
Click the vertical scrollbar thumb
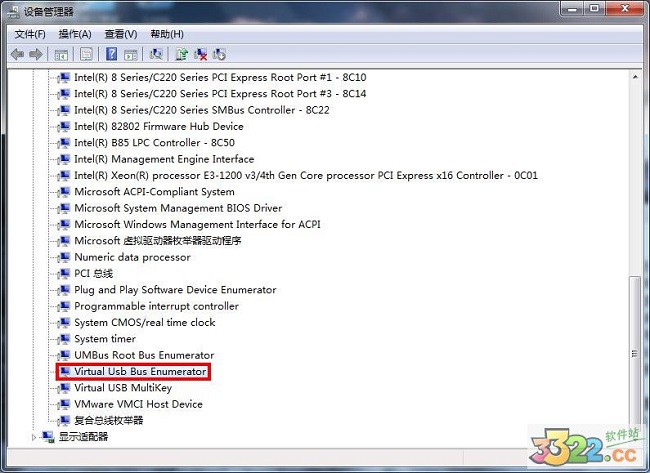pyautogui.click(x=635, y=354)
